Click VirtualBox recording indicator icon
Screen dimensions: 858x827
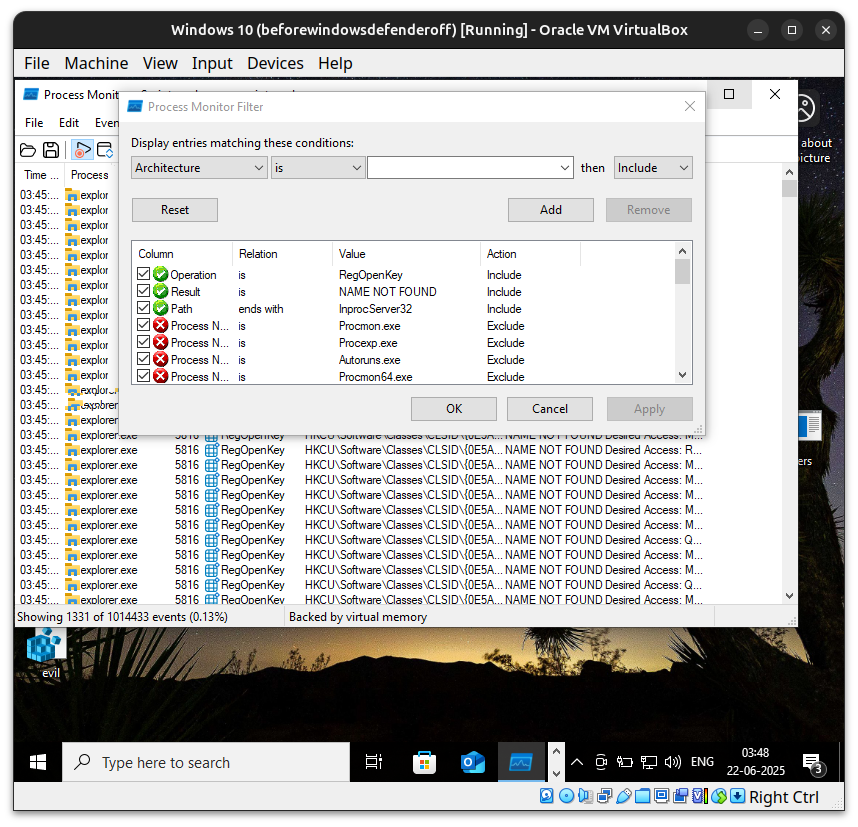pyautogui.click(x=681, y=796)
